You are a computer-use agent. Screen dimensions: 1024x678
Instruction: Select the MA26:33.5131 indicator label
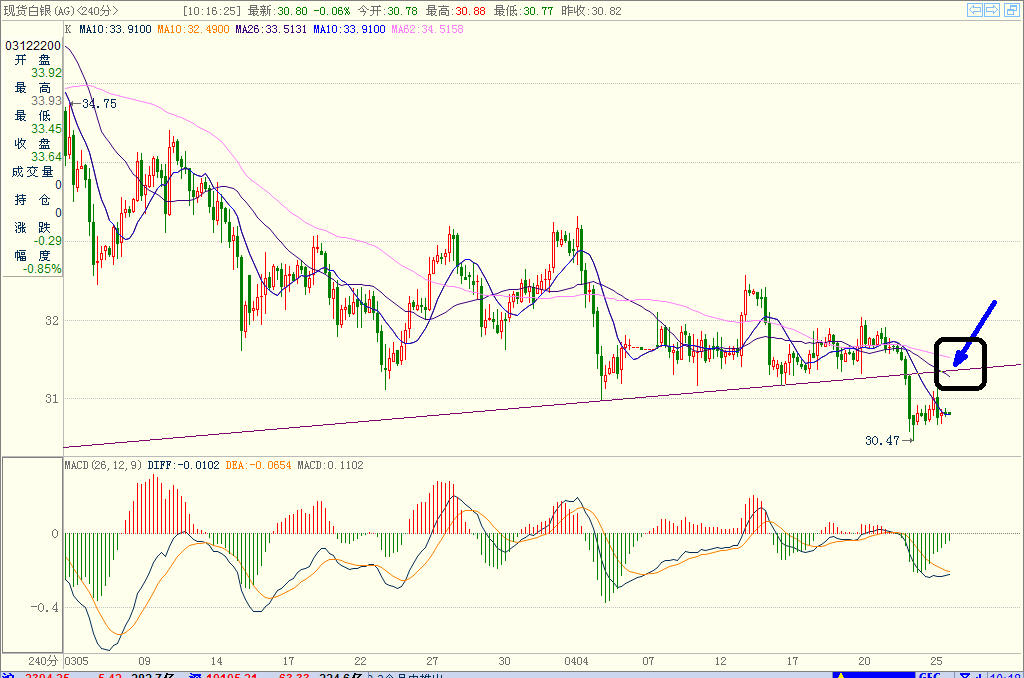tap(271, 29)
